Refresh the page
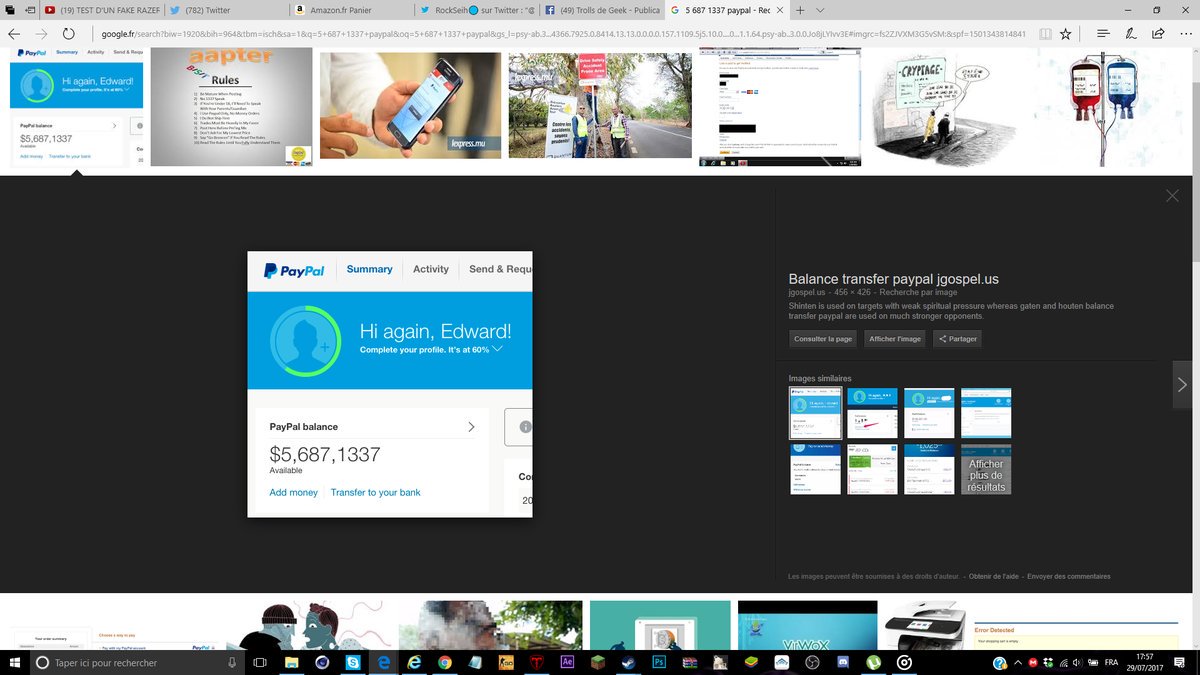The height and width of the screenshot is (675, 1200). (69, 33)
